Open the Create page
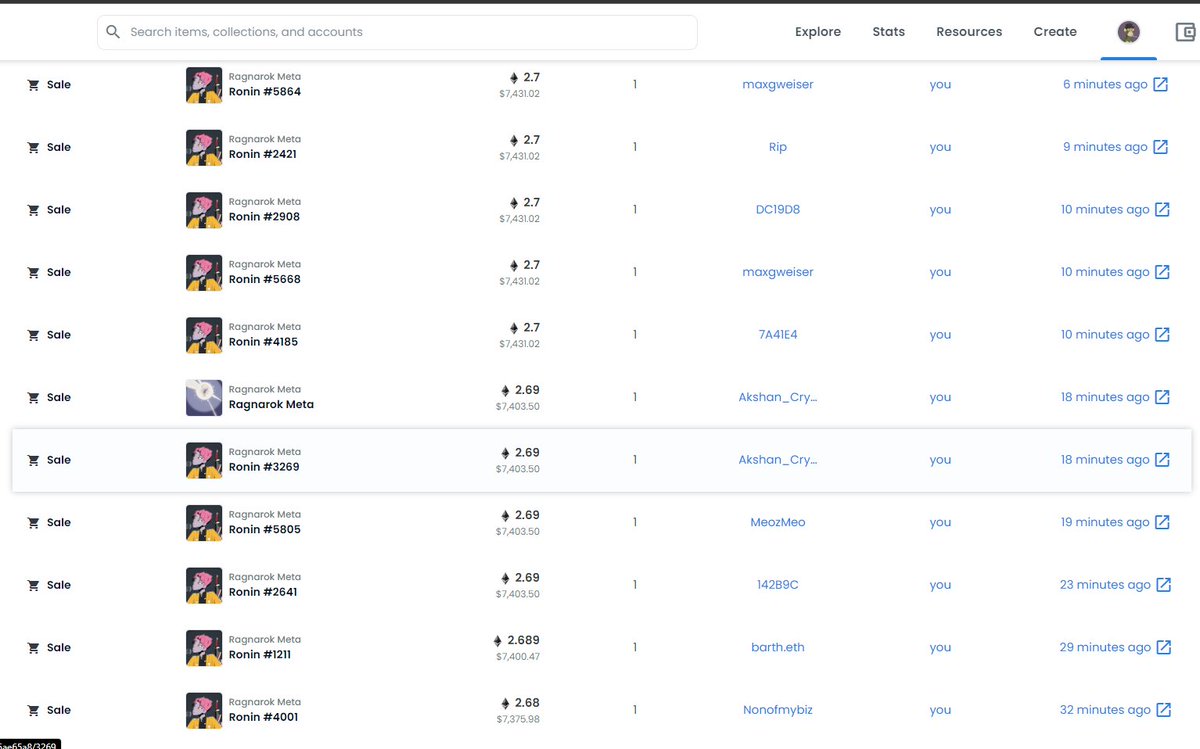Screen dimensions: 1200x749 [1055, 32]
